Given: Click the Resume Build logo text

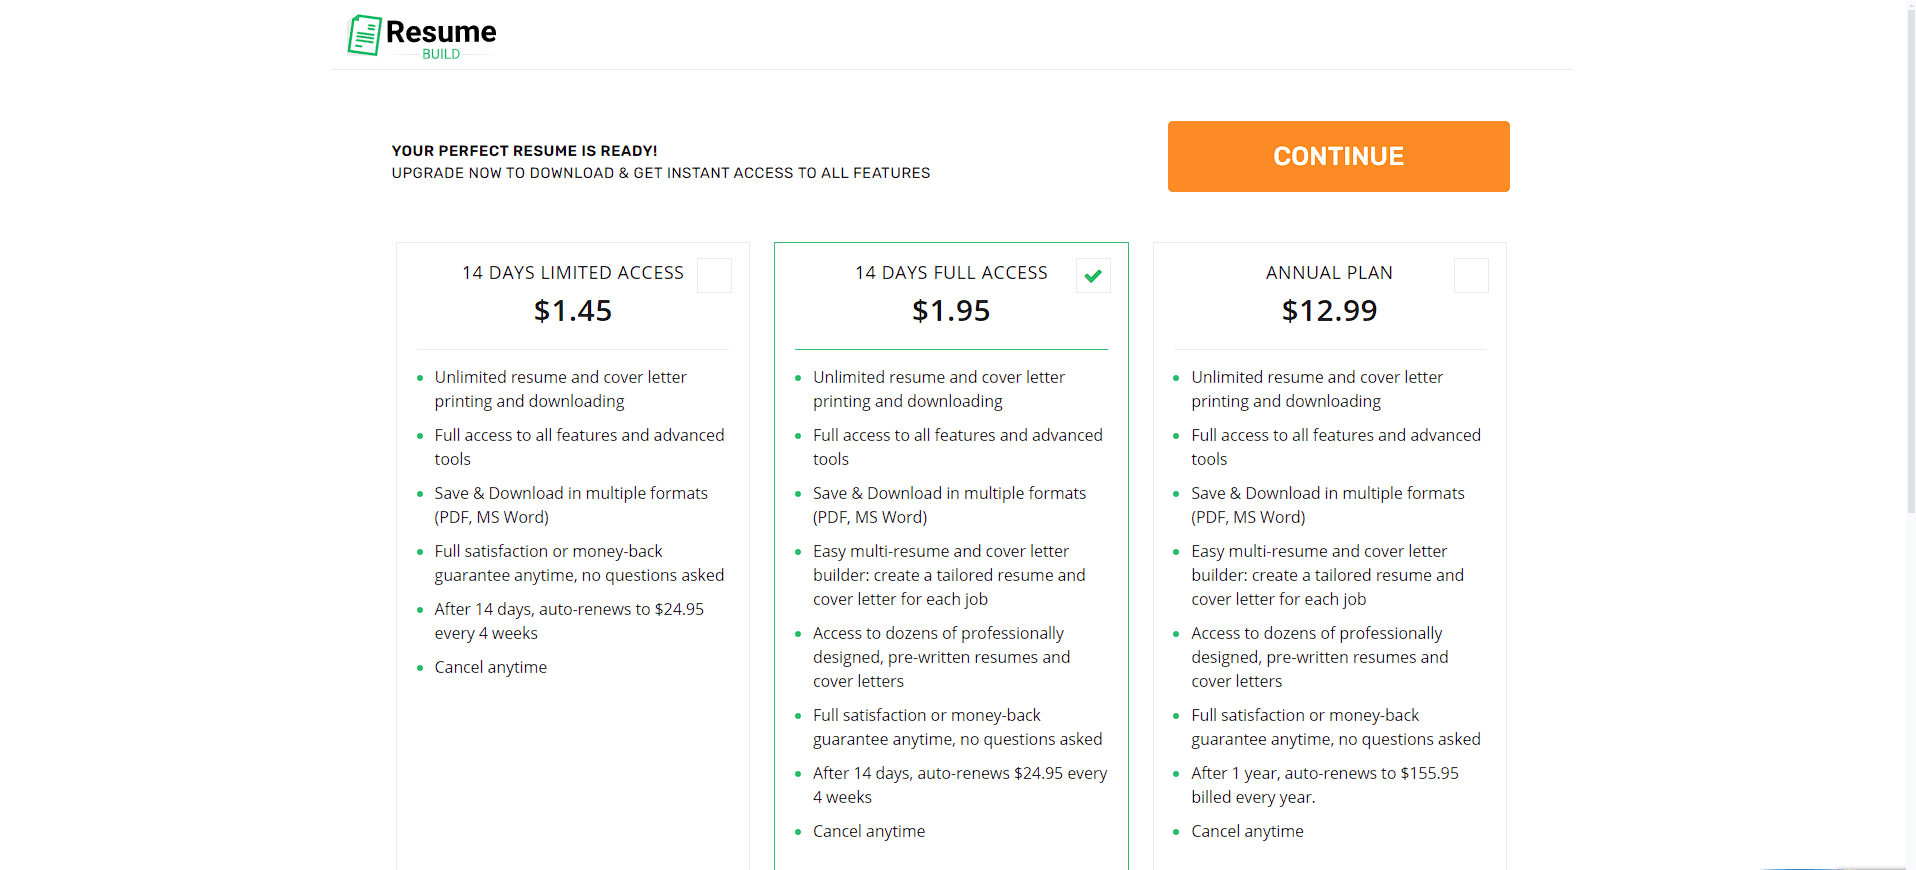Looking at the screenshot, I should 441,33.
